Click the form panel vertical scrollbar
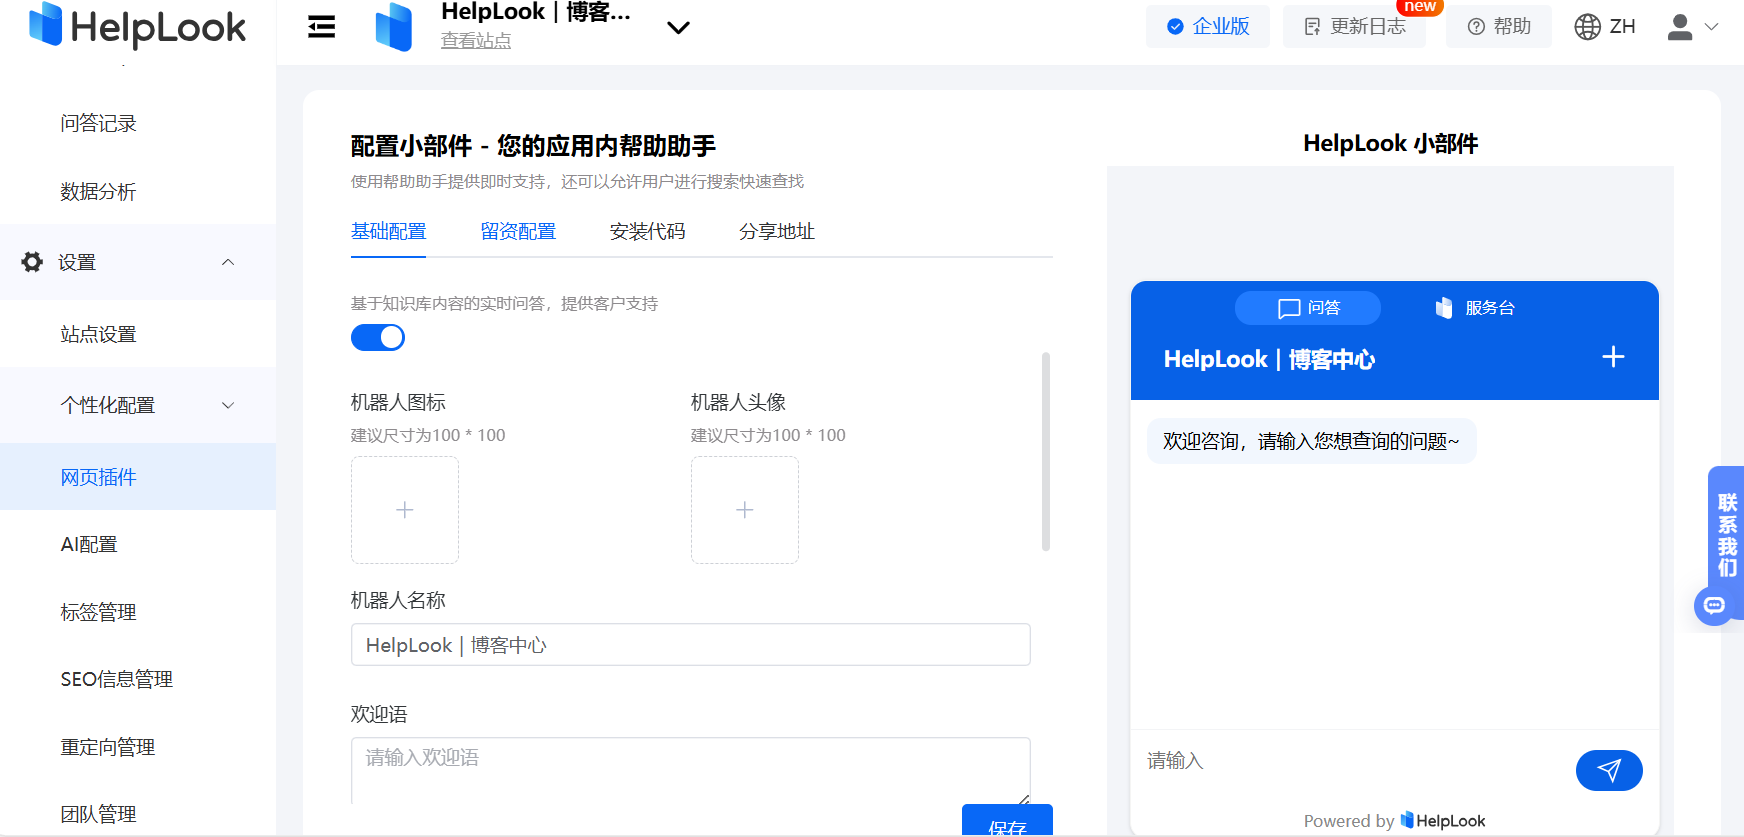The width and height of the screenshot is (1744, 837). pos(1046,451)
